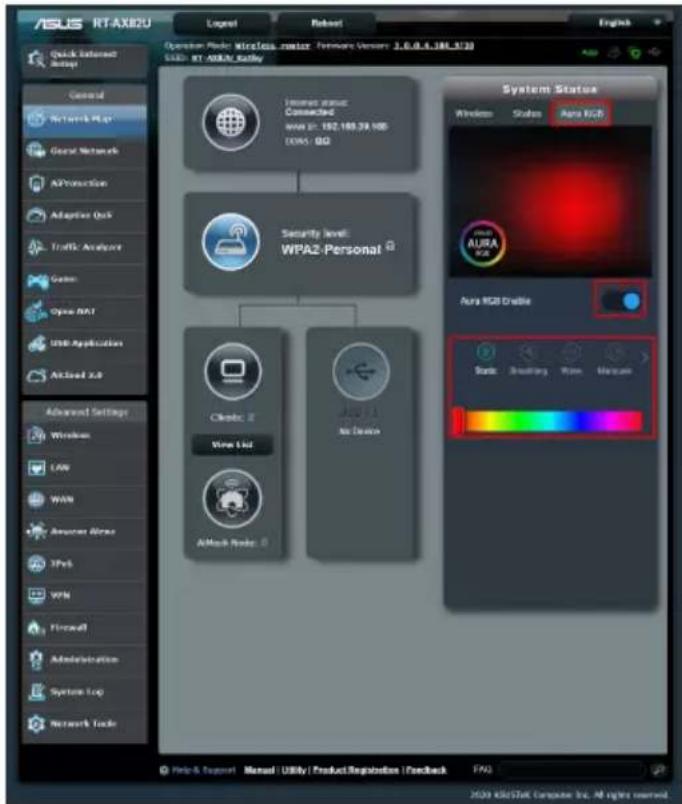Screen dimensions: 682x804
Task: Open the Guest Network page
Action: [x=85, y=151]
